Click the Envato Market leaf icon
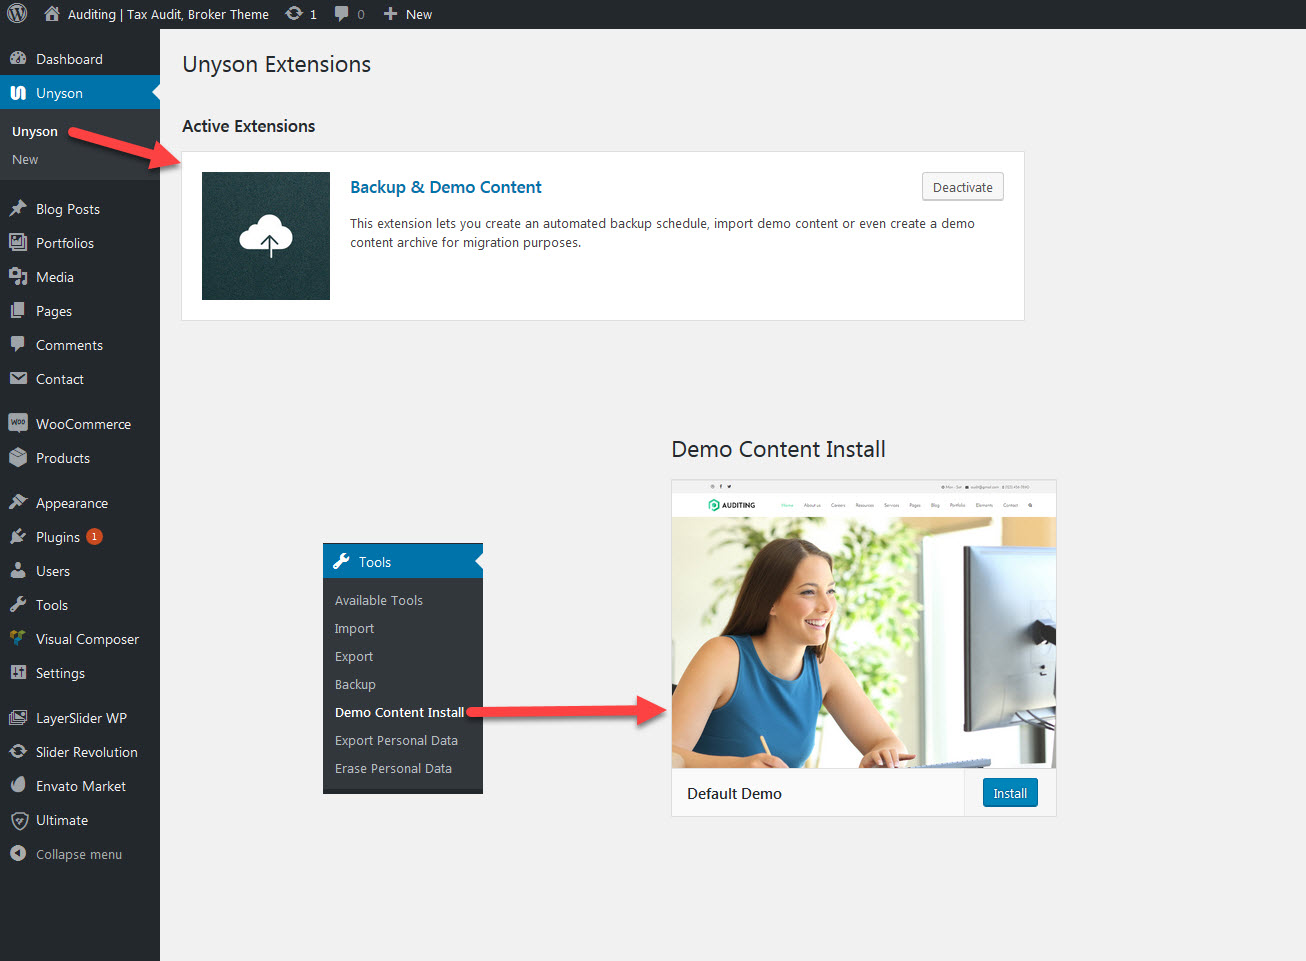The image size is (1306, 961). (x=18, y=785)
